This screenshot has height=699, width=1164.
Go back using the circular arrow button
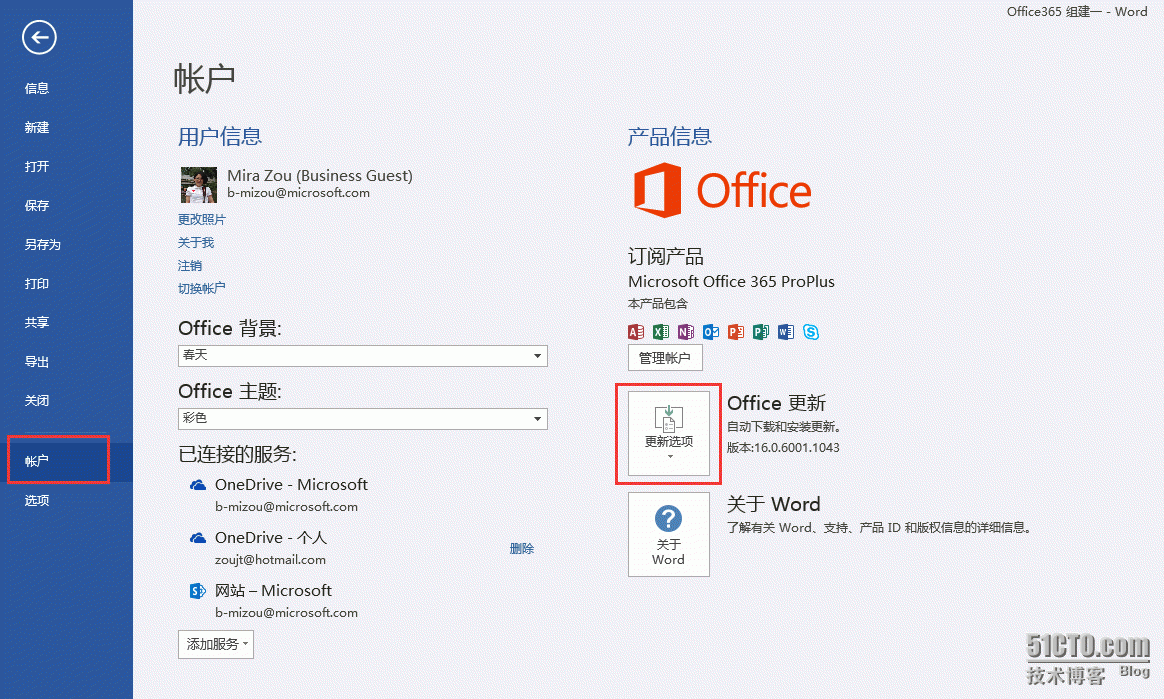tap(39, 37)
